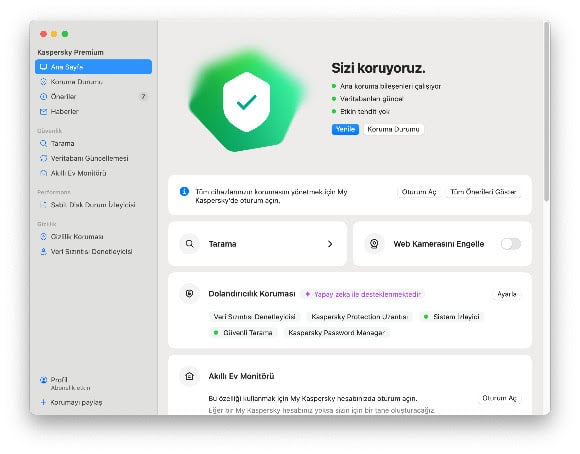Click the sidebar Akıllı Ev Monitörü icon
Image resolution: width=580 pixels, height=454 pixels.
click(x=43, y=173)
